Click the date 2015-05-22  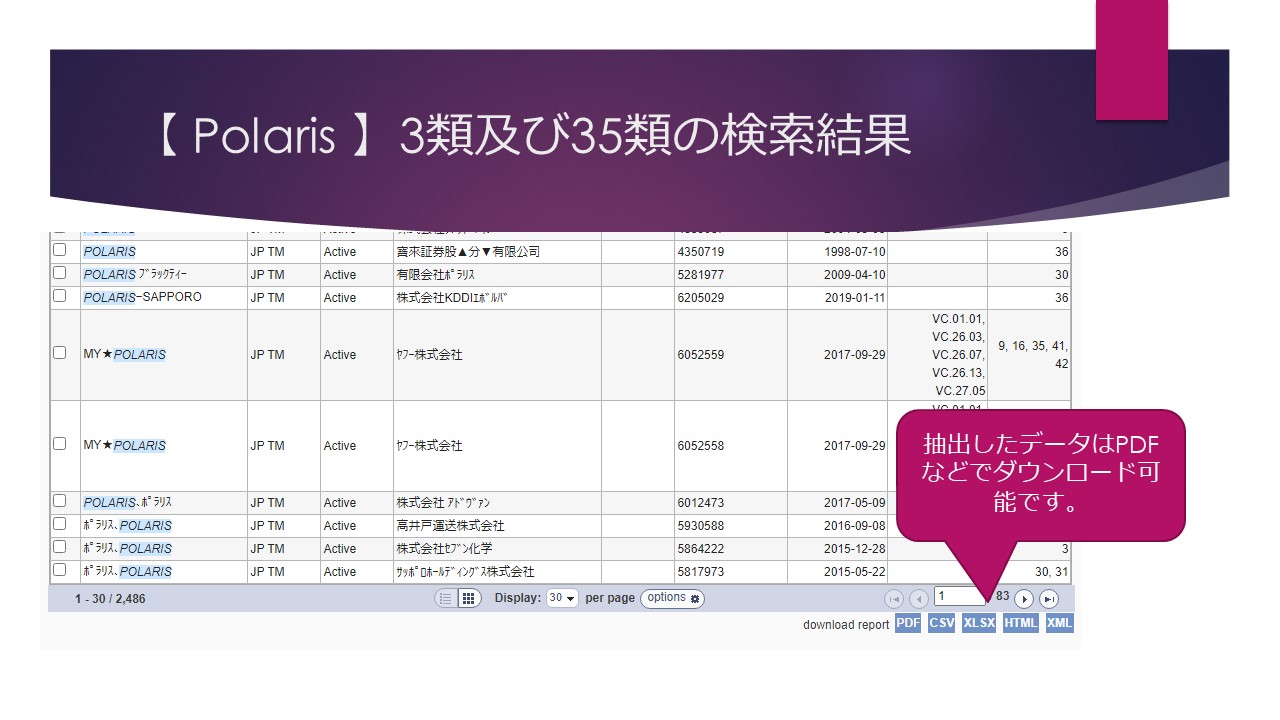[x=855, y=572]
